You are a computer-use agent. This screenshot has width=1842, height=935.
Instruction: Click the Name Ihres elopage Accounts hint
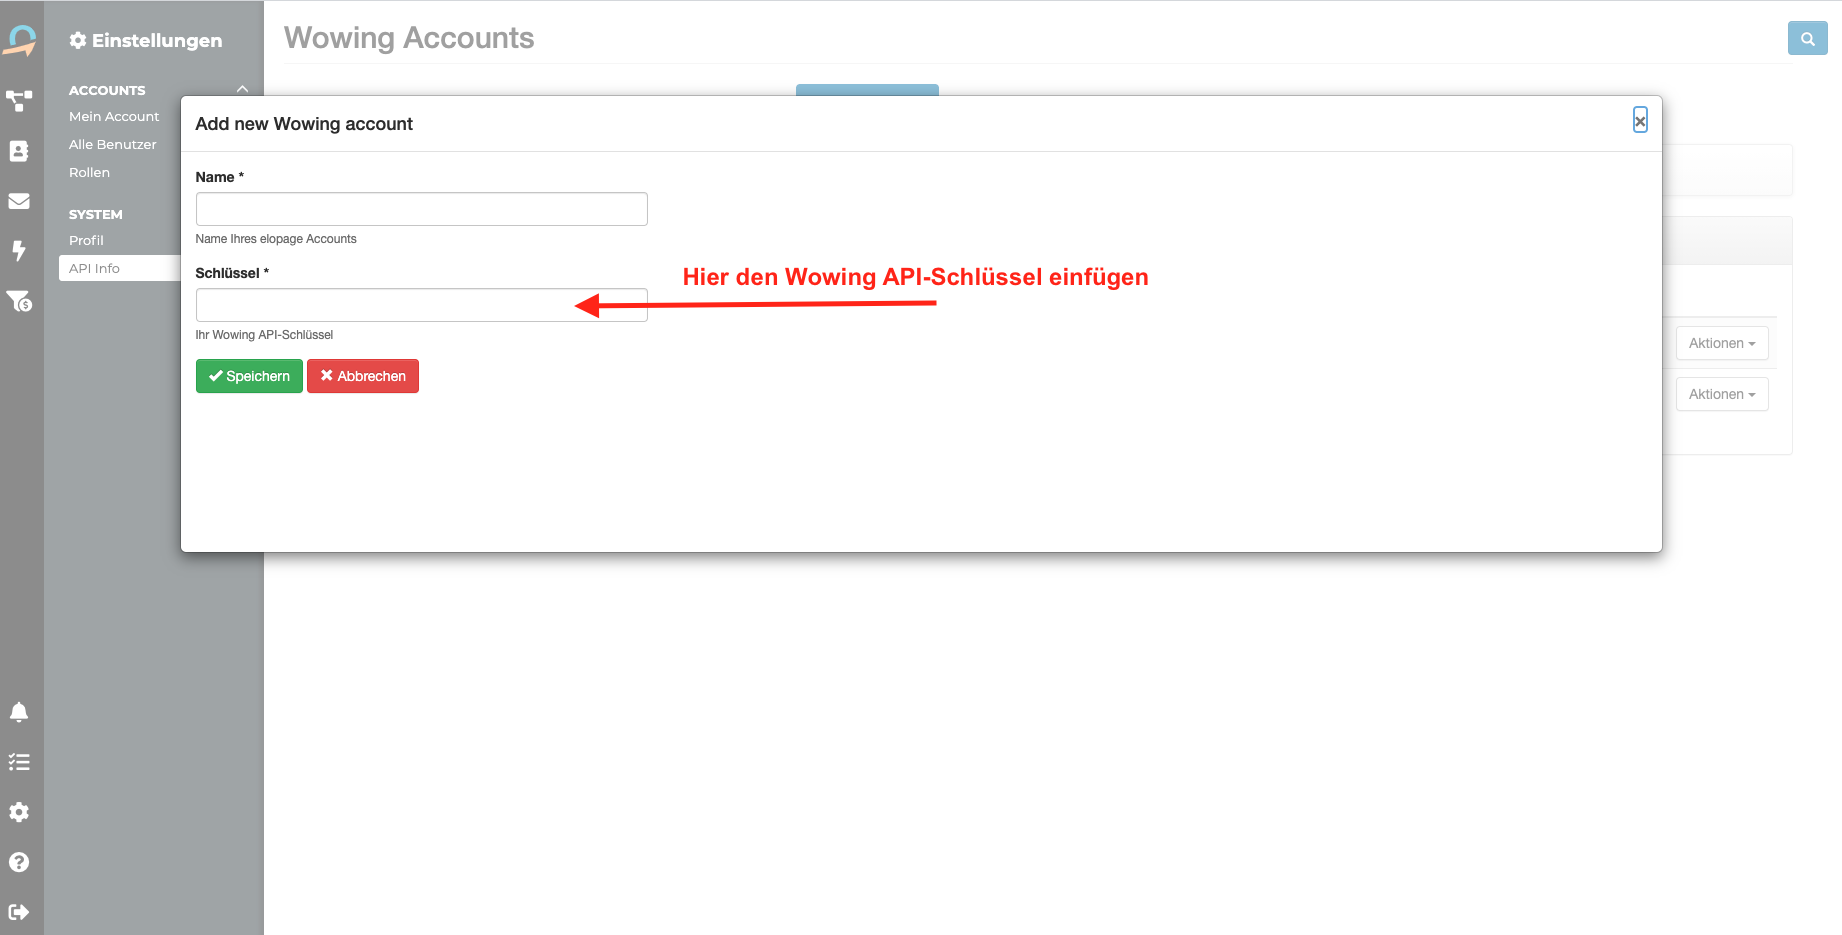point(276,239)
